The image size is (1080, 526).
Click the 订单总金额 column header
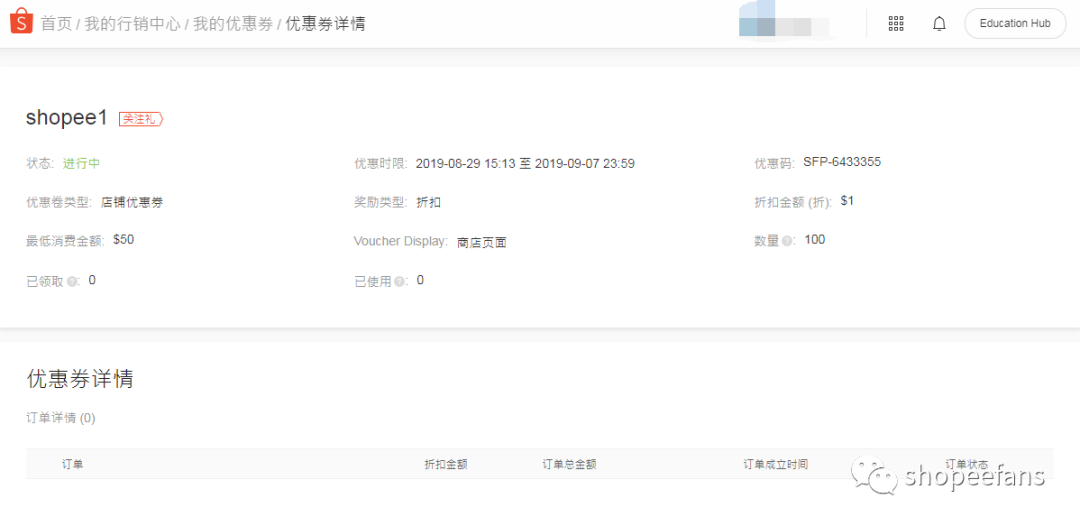[570, 465]
